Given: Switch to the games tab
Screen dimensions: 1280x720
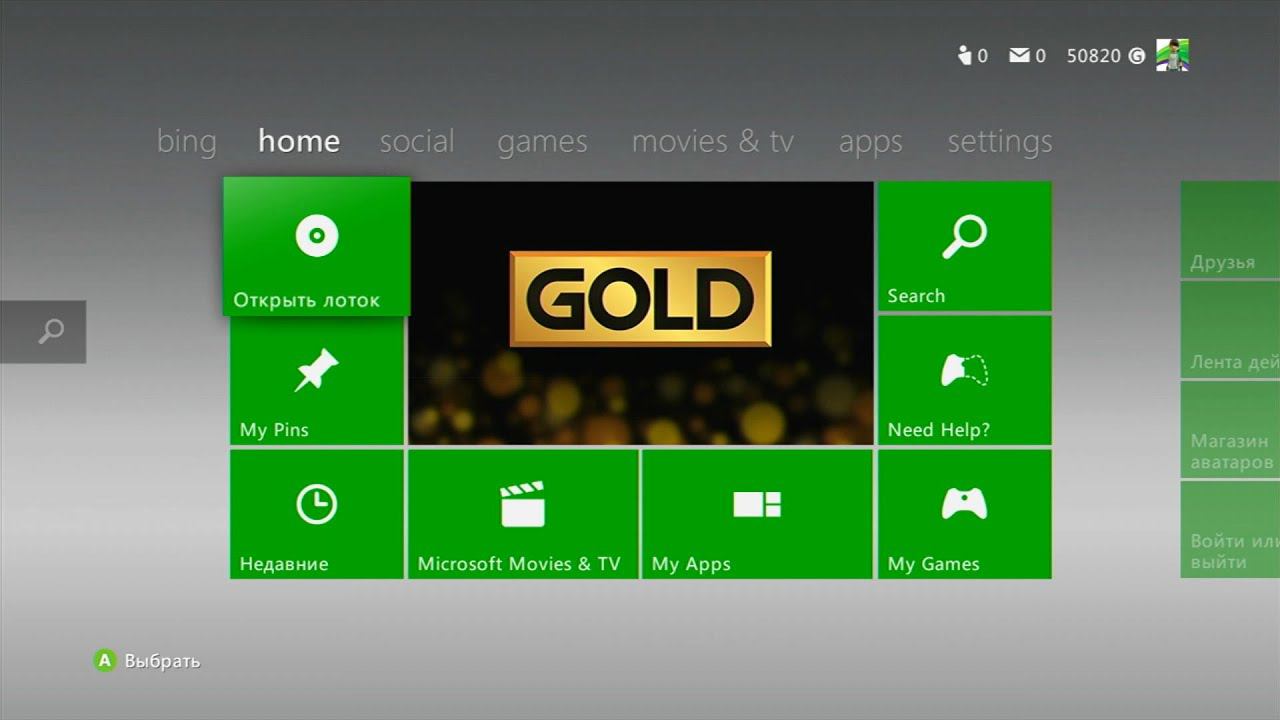Looking at the screenshot, I should [542, 143].
